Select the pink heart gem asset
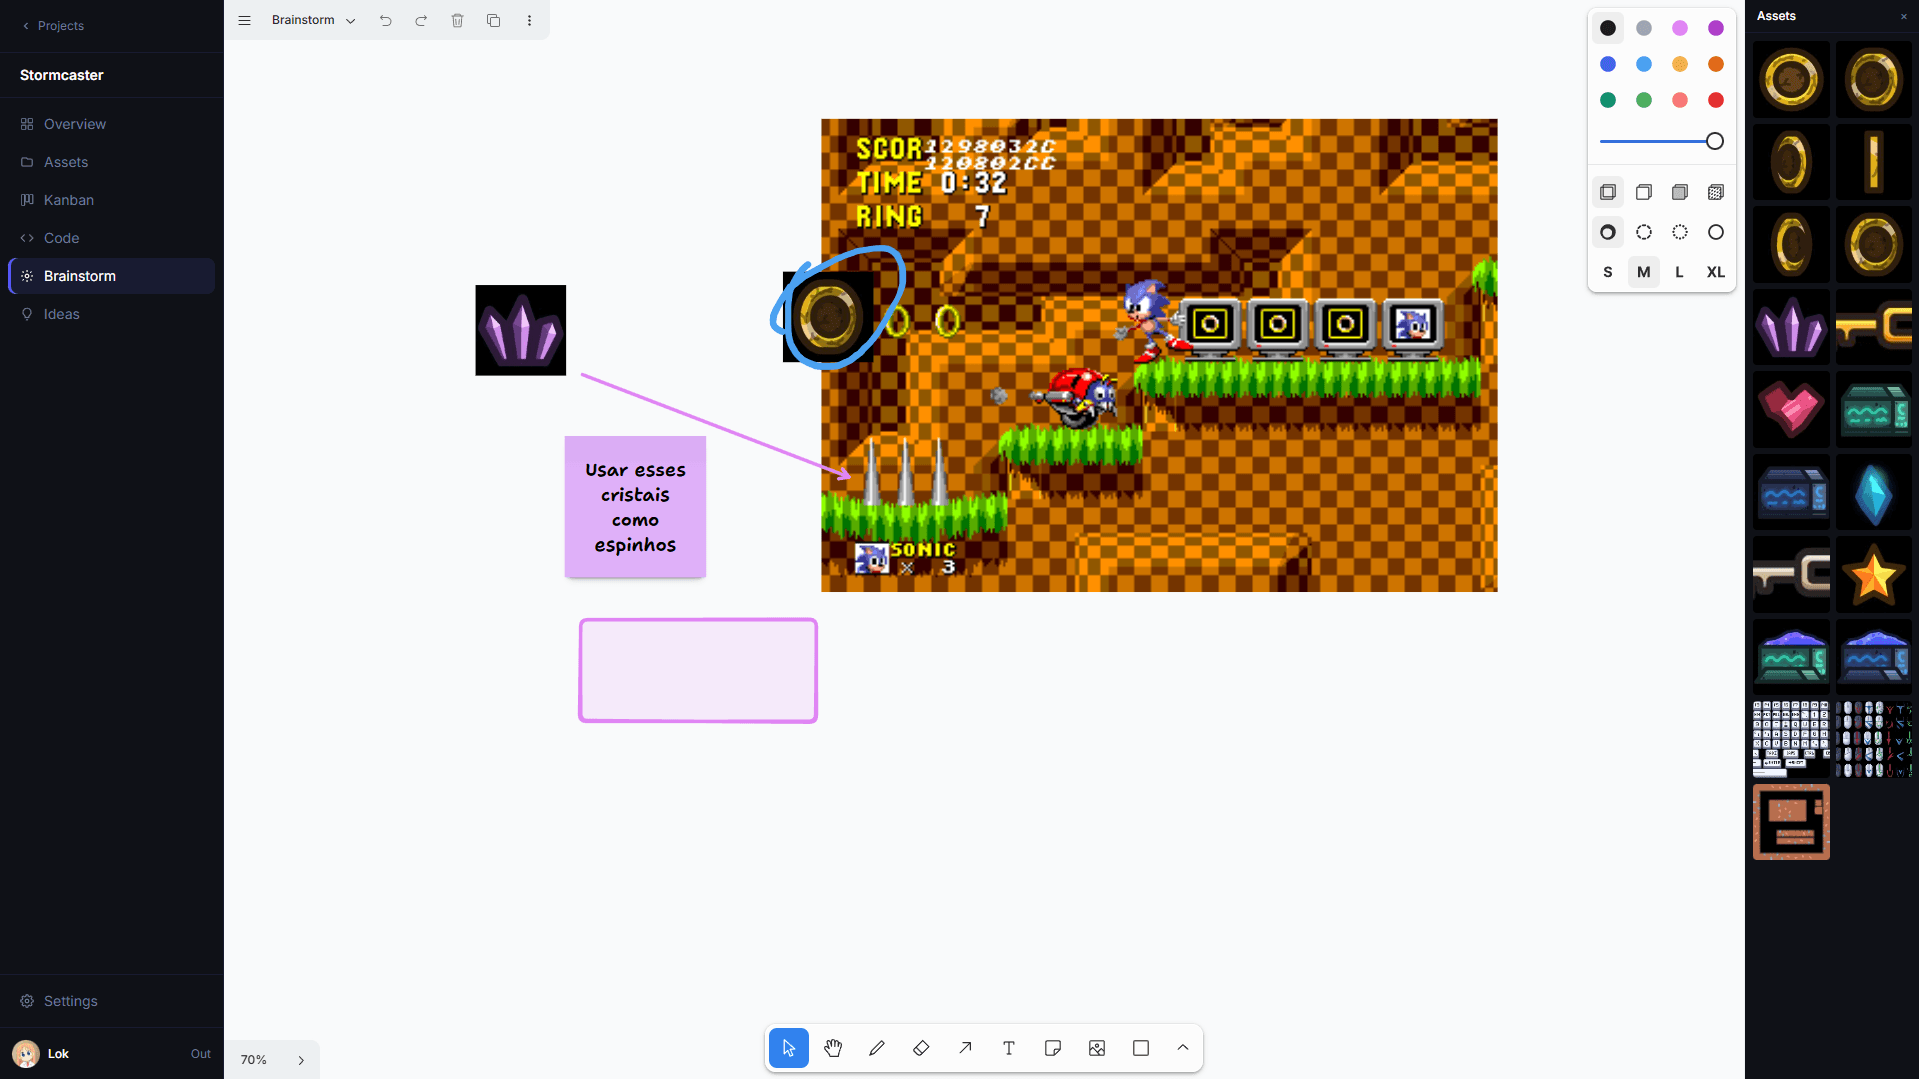 tap(1791, 409)
